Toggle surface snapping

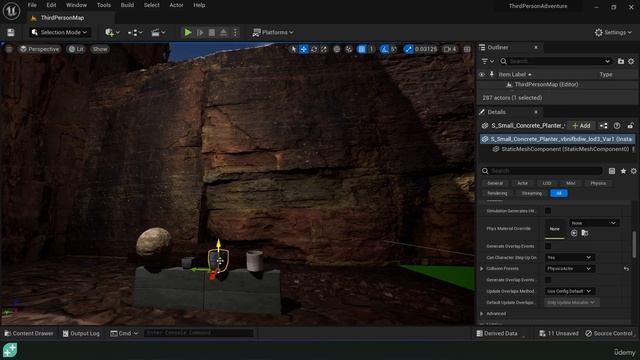349,49
